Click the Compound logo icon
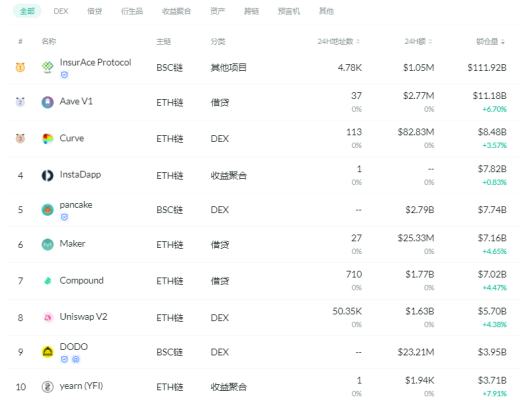The width and height of the screenshot is (520, 400). [x=48, y=281]
